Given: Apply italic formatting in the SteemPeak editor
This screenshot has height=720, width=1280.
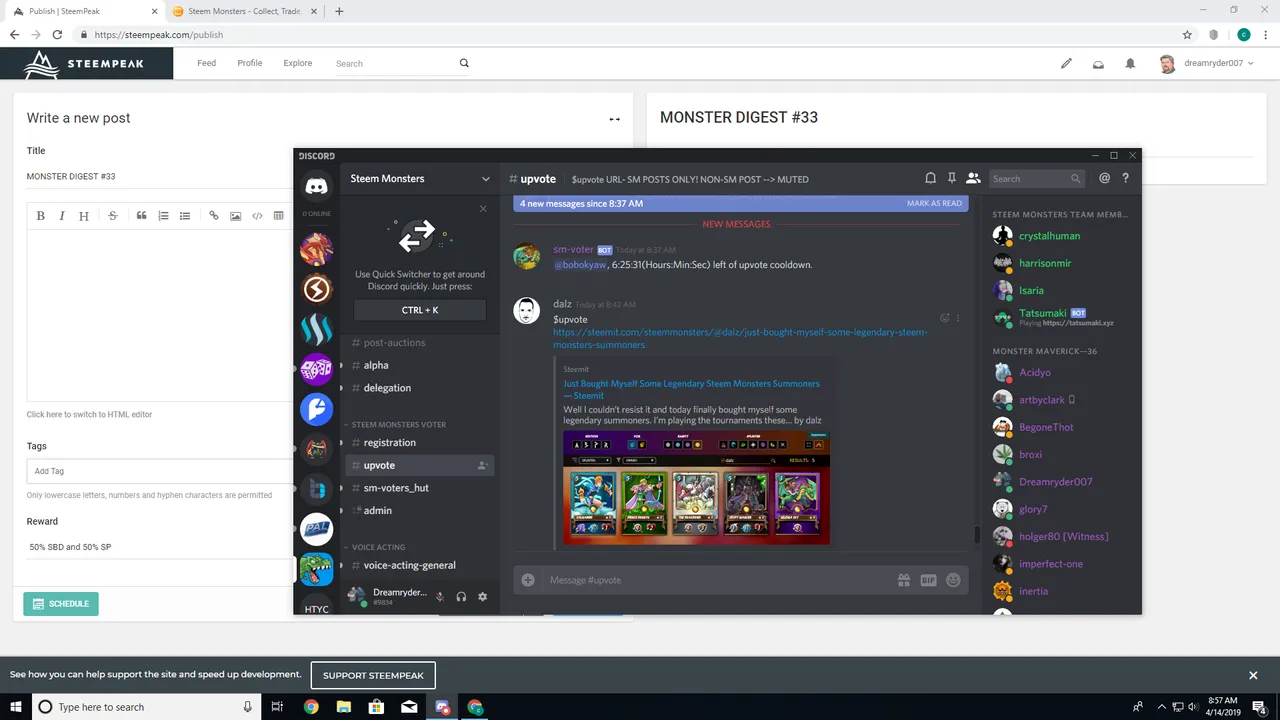Looking at the screenshot, I should pyautogui.click(x=62, y=216).
